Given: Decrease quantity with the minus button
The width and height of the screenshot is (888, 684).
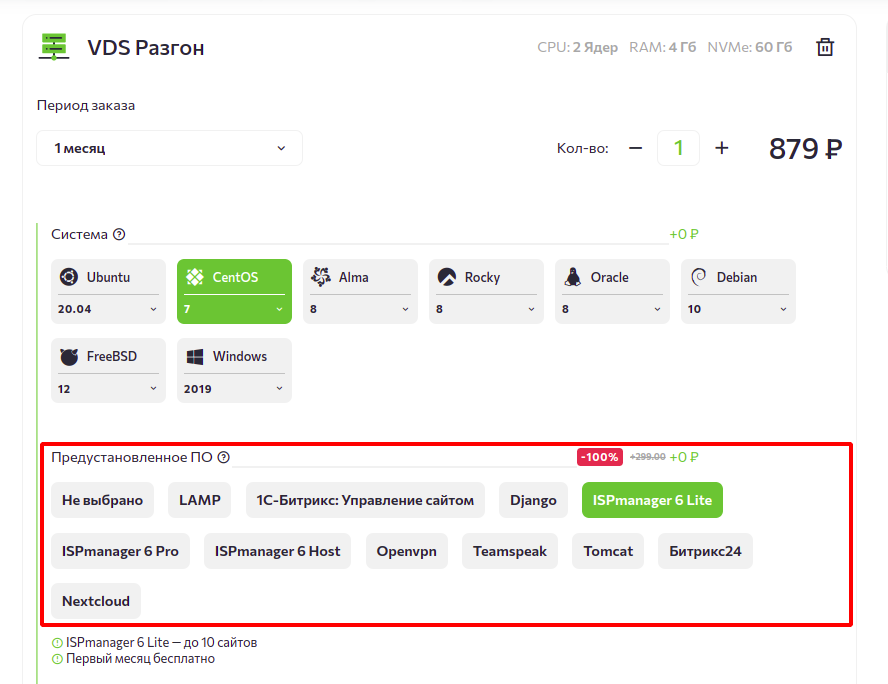Looking at the screenshot, I should click(x=635, y=148).
